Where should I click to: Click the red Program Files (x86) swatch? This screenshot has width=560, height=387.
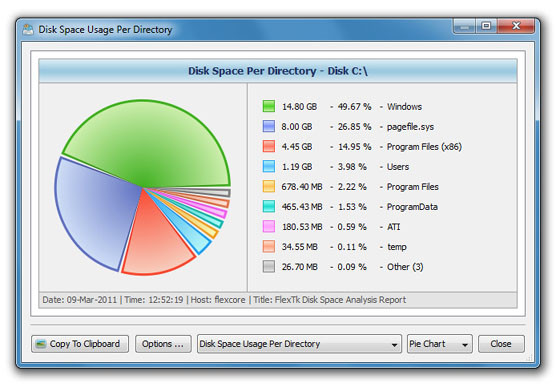pos(269,146)
